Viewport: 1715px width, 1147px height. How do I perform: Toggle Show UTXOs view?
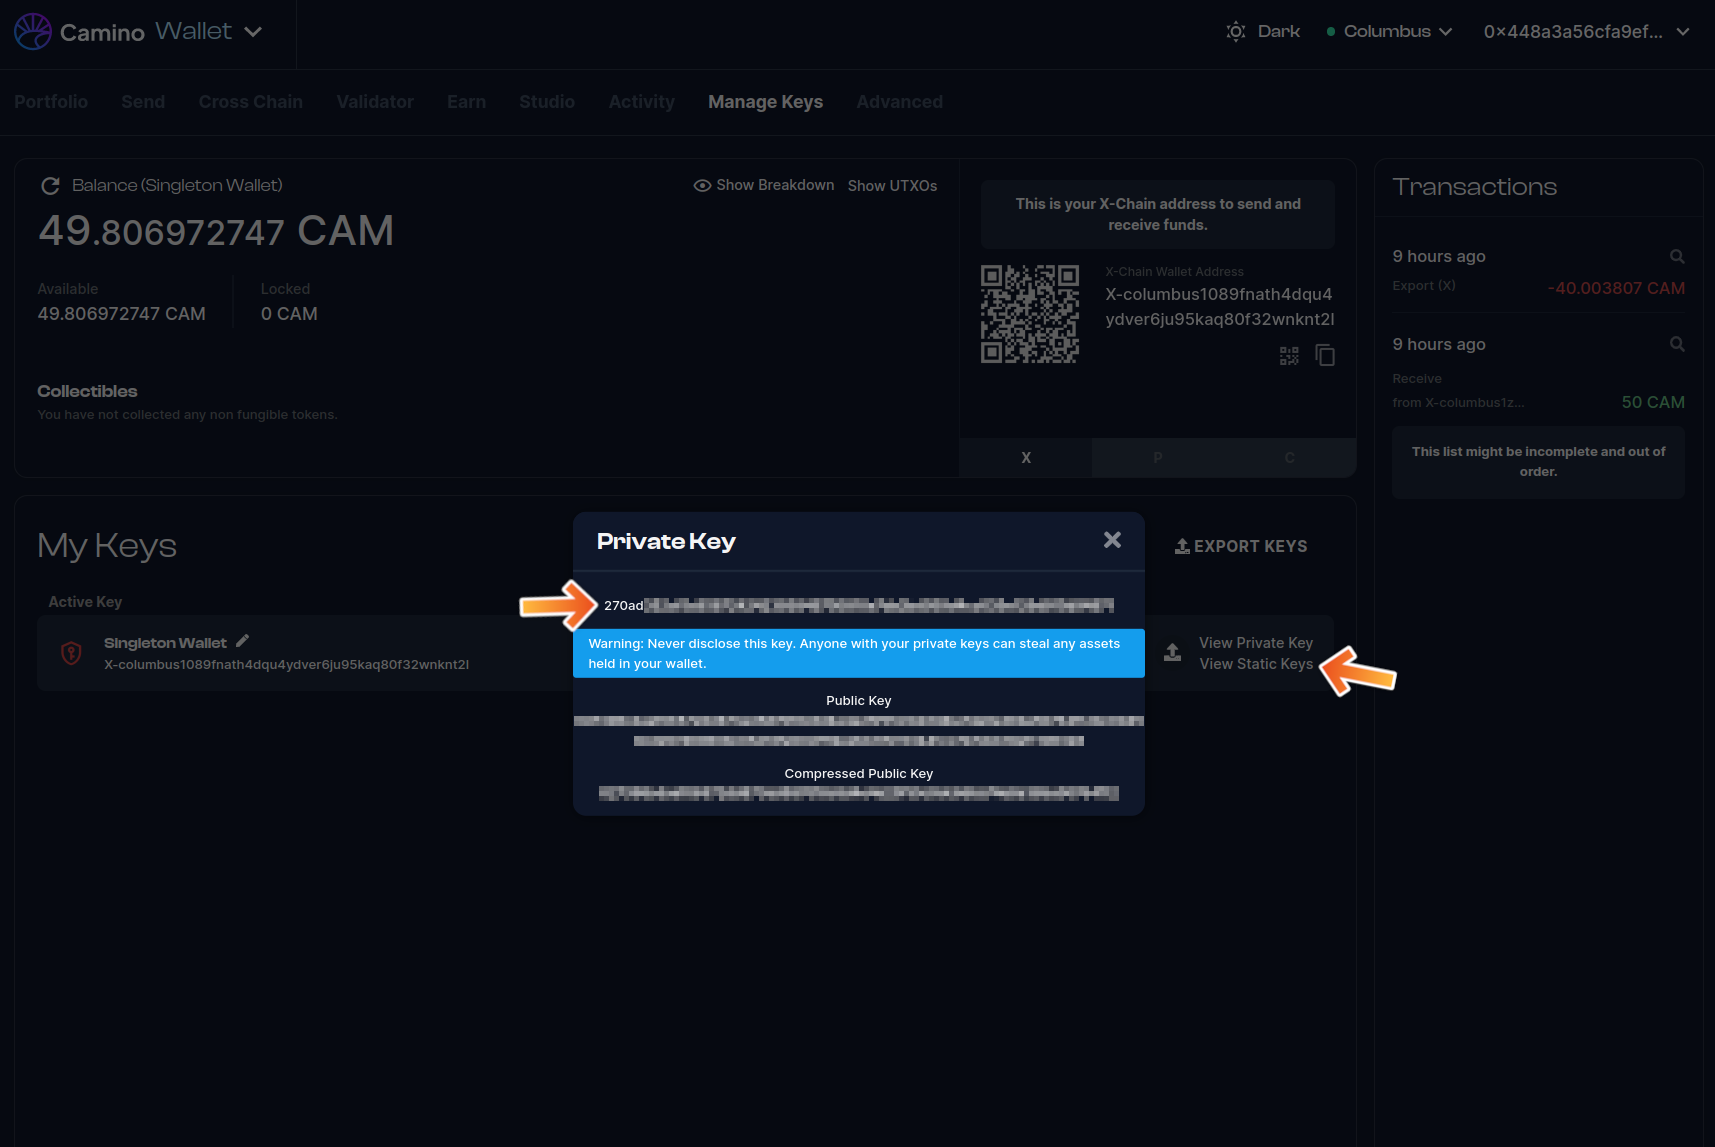pyautogui.click(x=892, y=186)
